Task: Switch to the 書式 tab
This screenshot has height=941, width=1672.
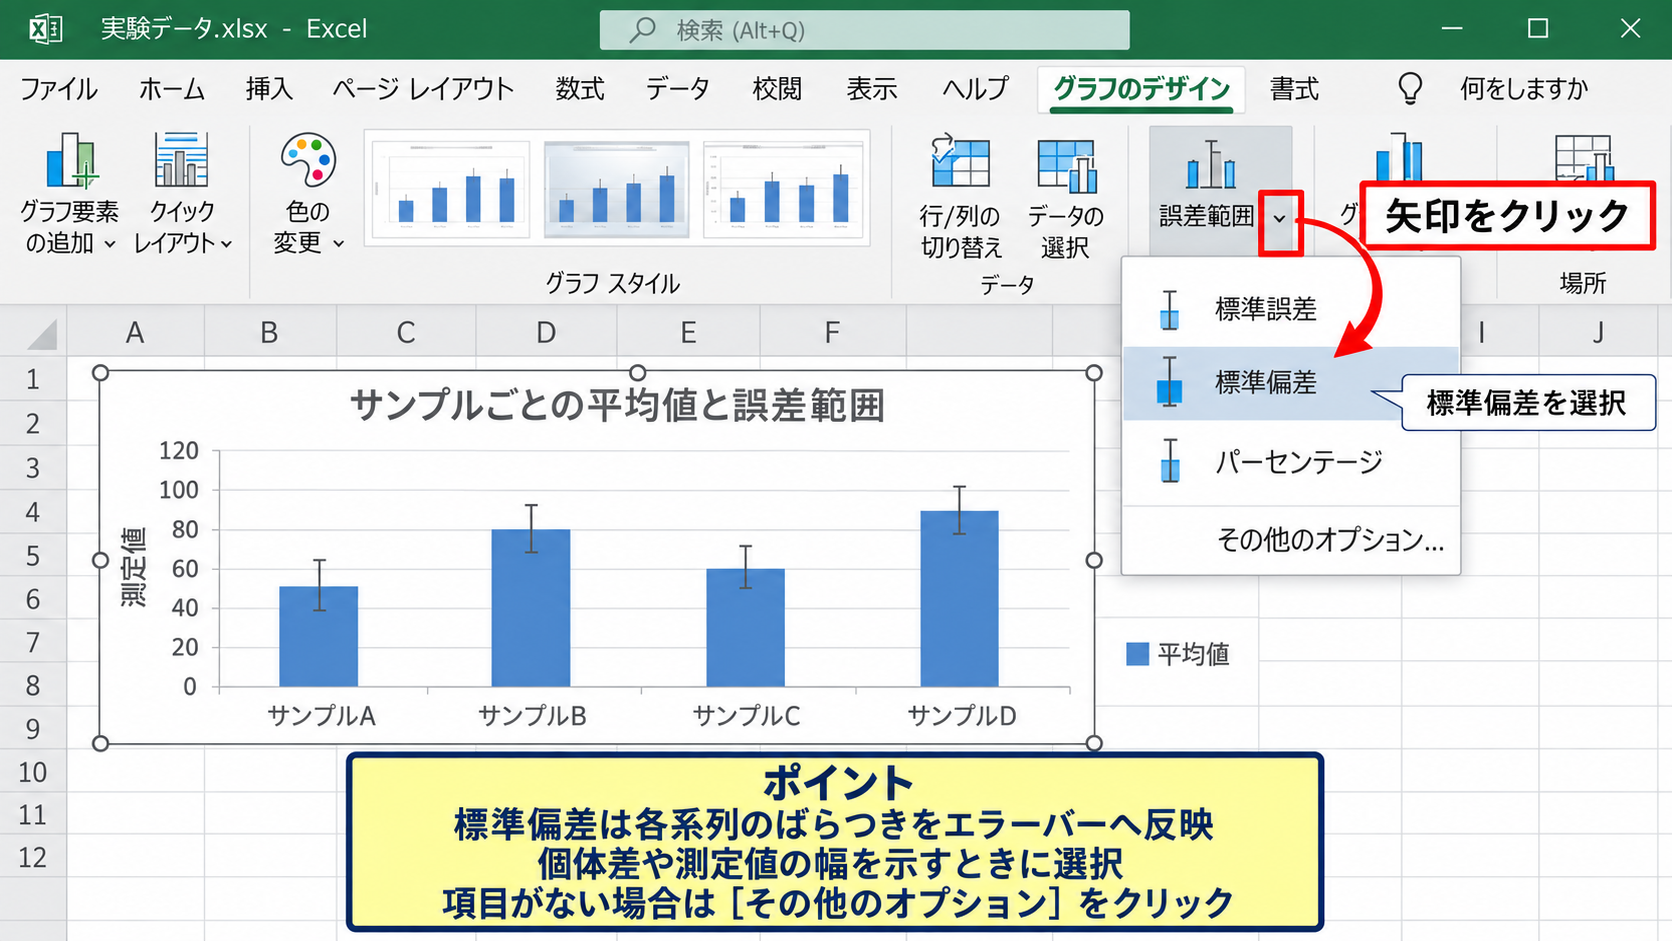Action: (1294, 89)
